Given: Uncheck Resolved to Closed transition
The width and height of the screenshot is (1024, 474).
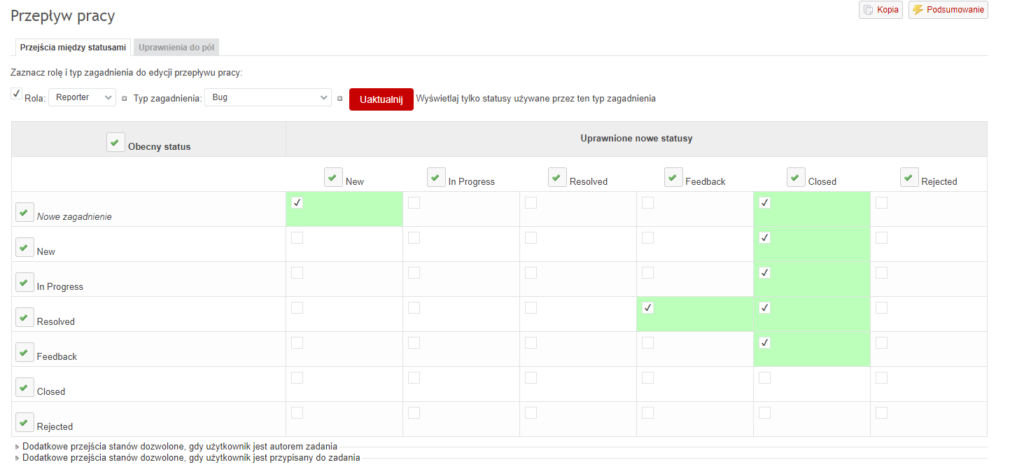Looking at the screenshot, I should 765,308.
